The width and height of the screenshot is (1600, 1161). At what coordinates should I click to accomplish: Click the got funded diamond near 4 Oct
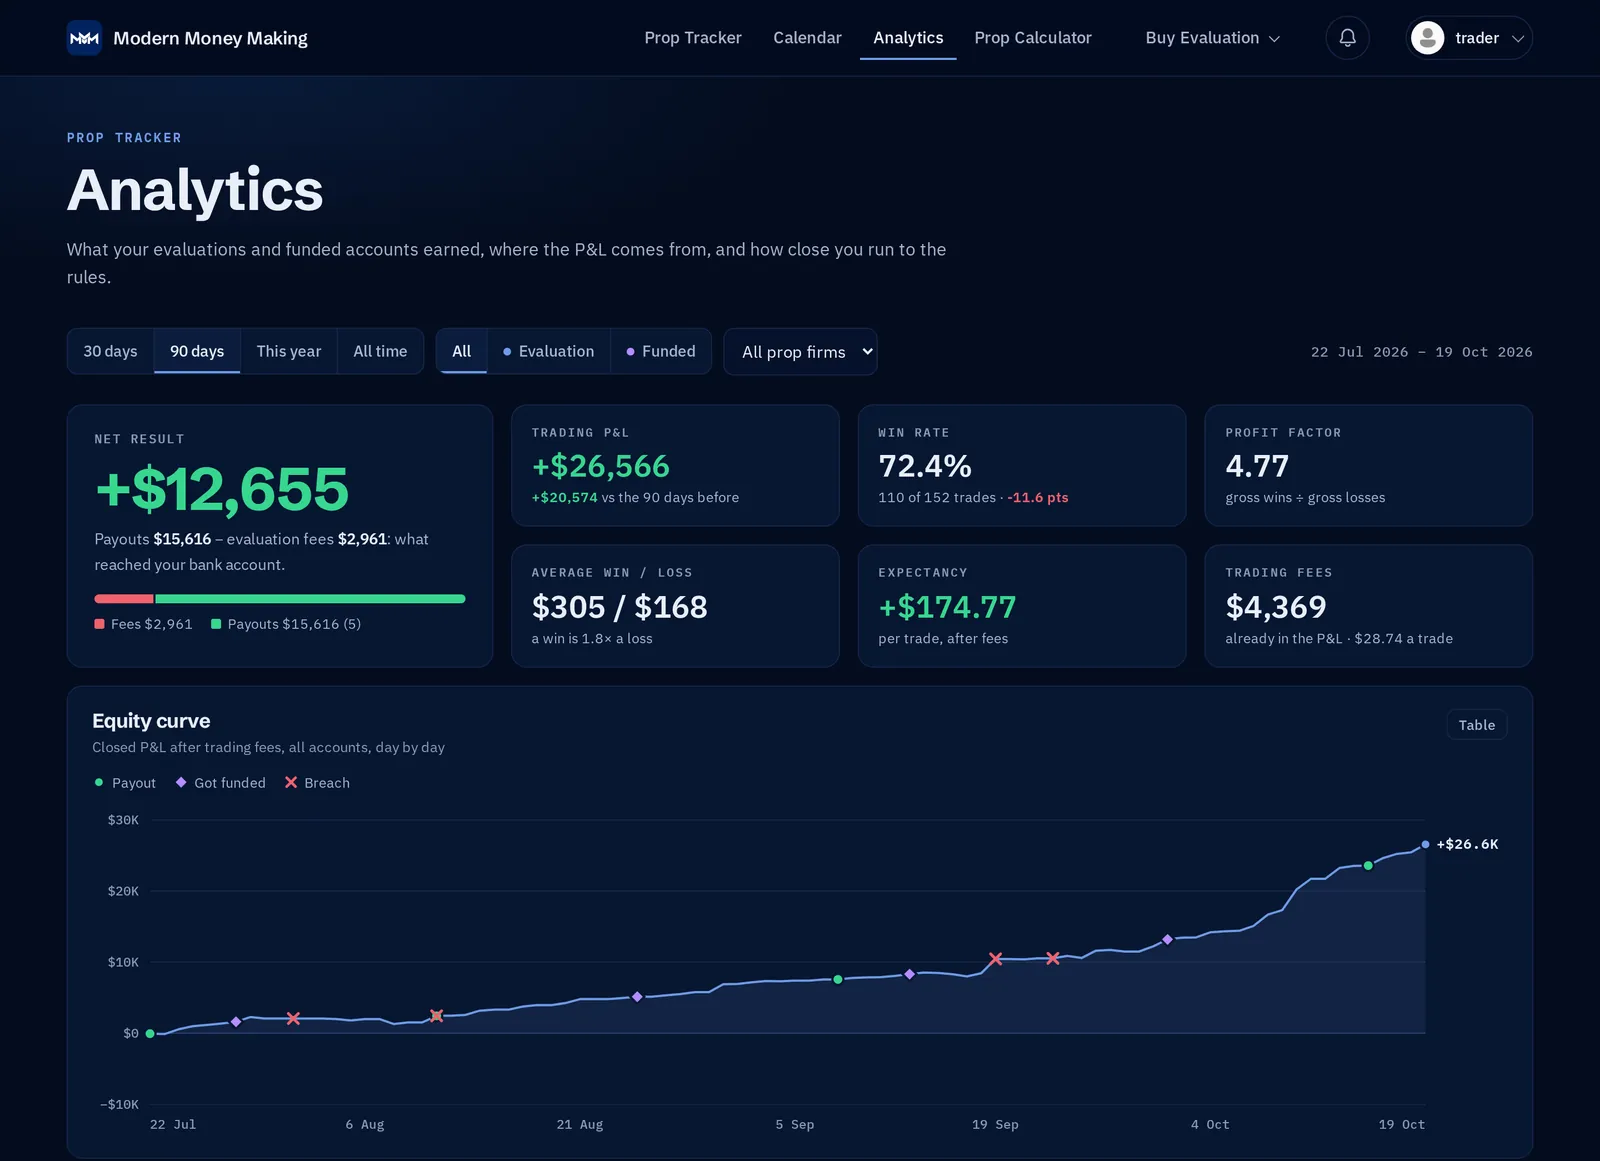(x=1167, y=940)
